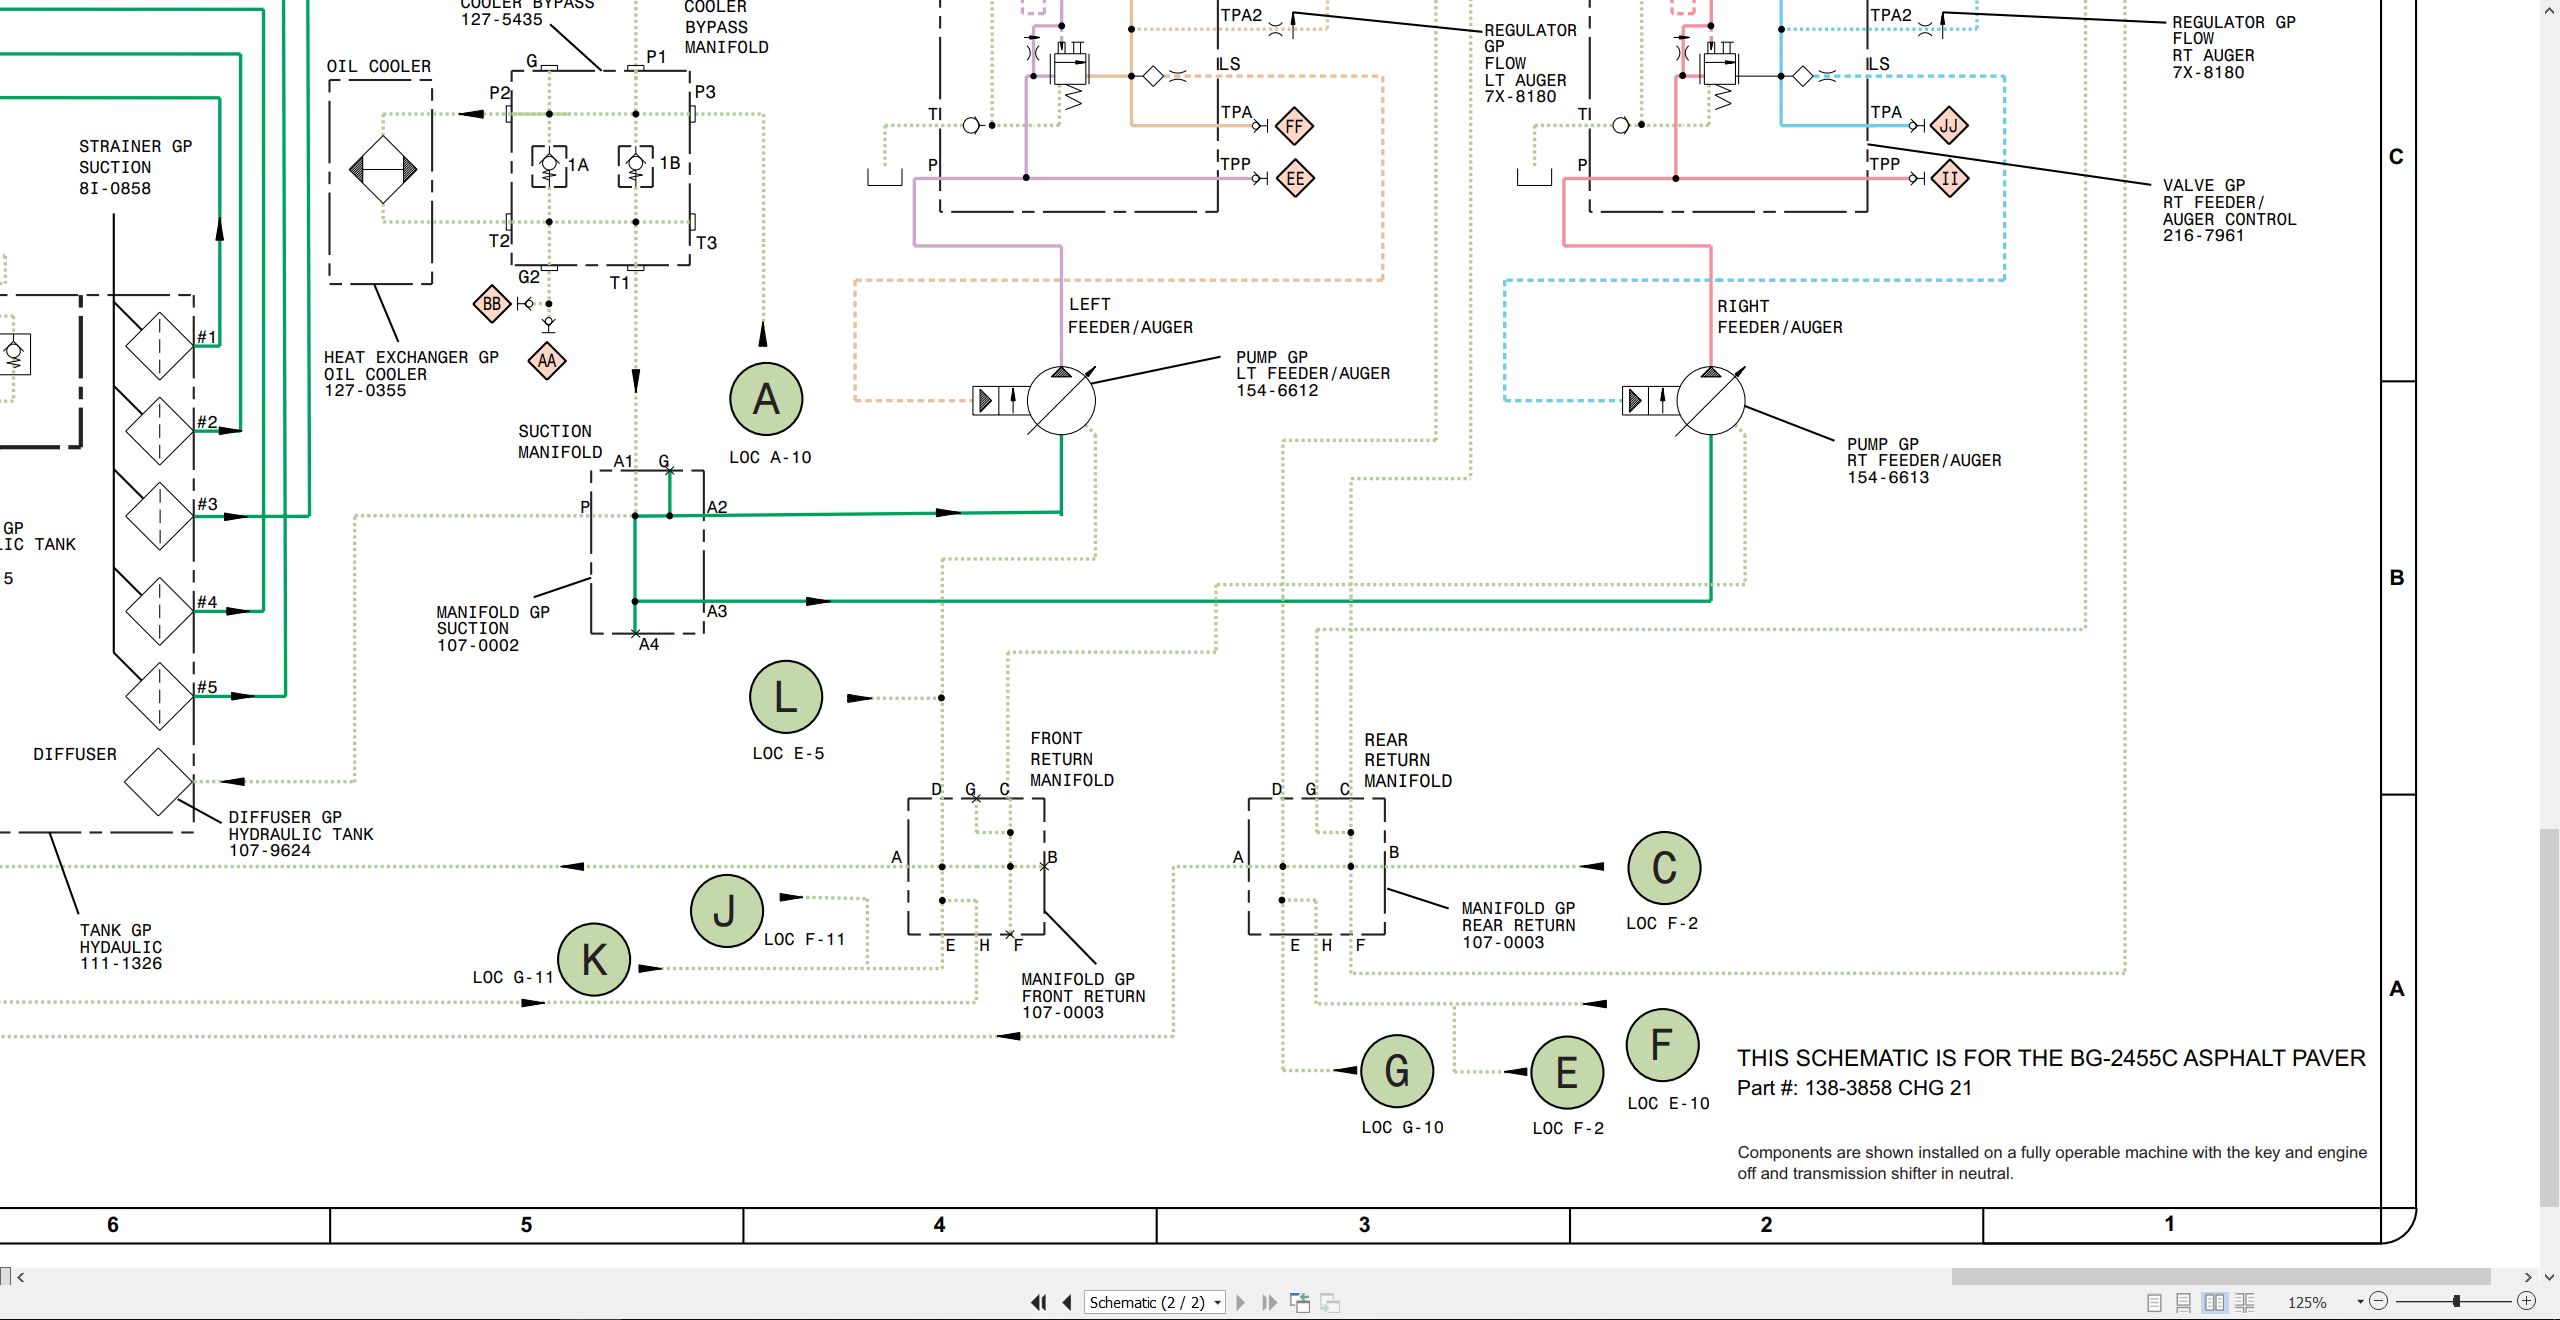Open the zoom level dropdown arrow
Screen dimensions: 2560x1320
tap(2360, 1302)
